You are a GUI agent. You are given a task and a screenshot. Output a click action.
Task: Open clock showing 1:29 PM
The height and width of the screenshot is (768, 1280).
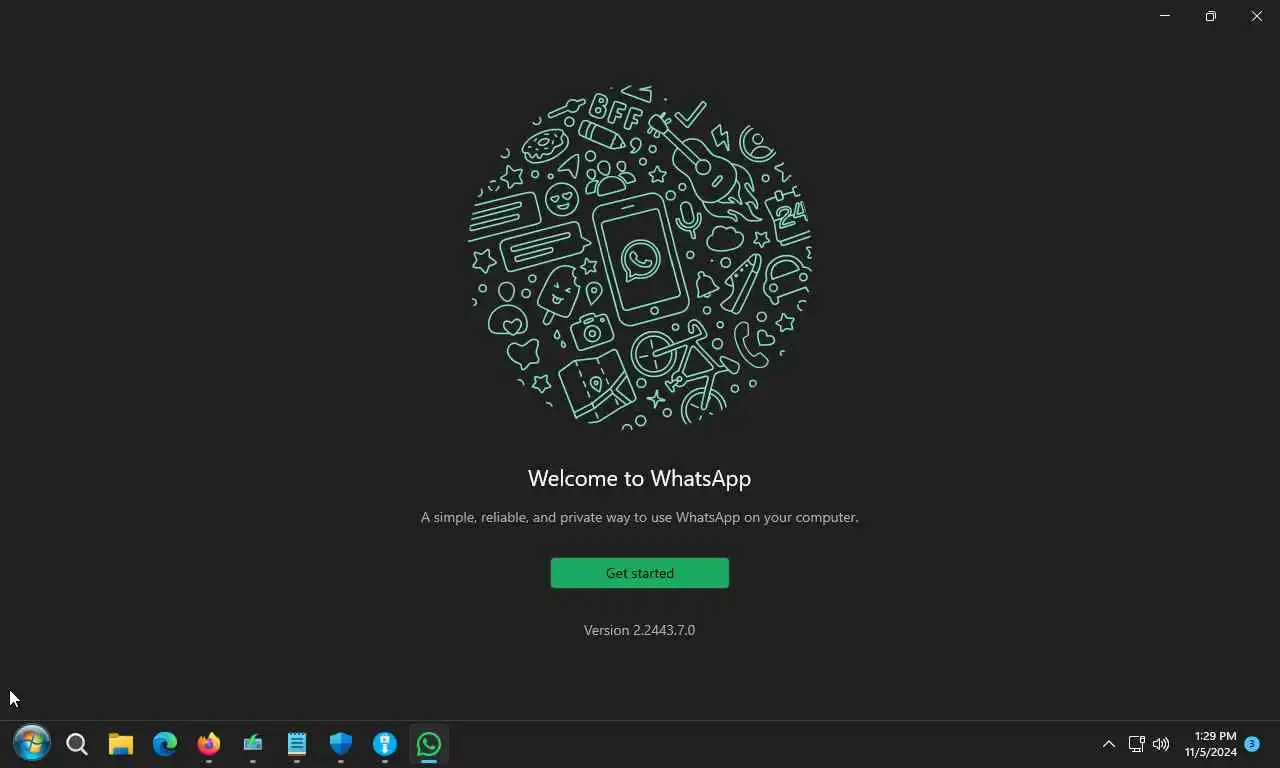(1211, 744)
